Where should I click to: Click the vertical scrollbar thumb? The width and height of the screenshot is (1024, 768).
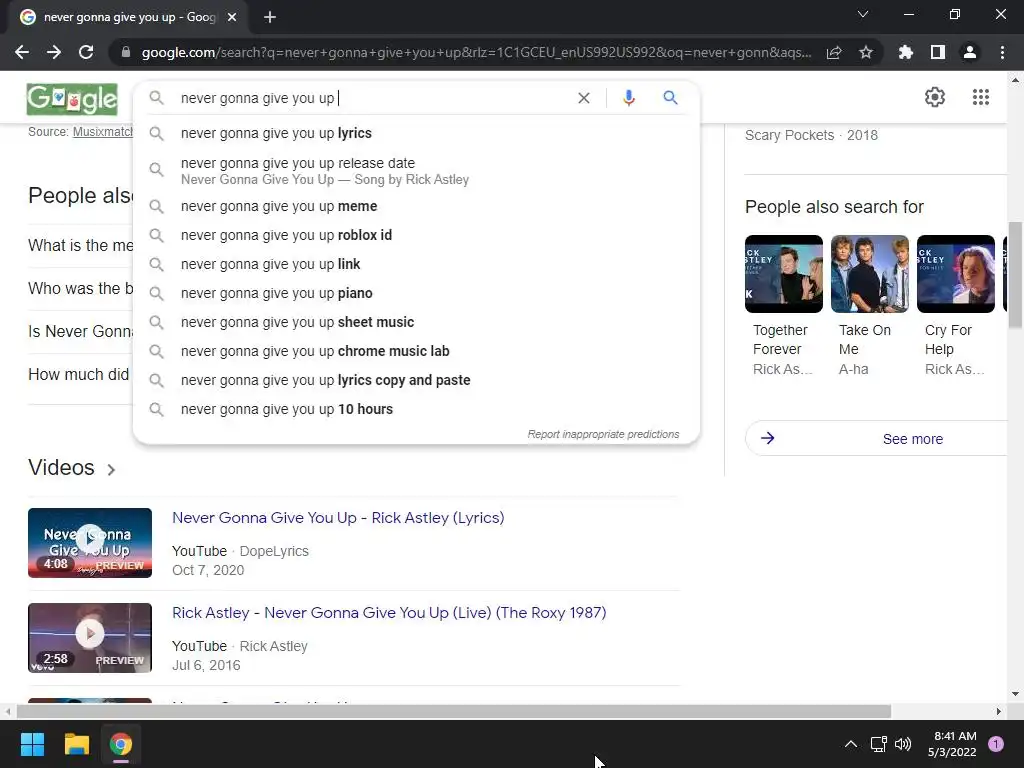tap(1015, 275)
